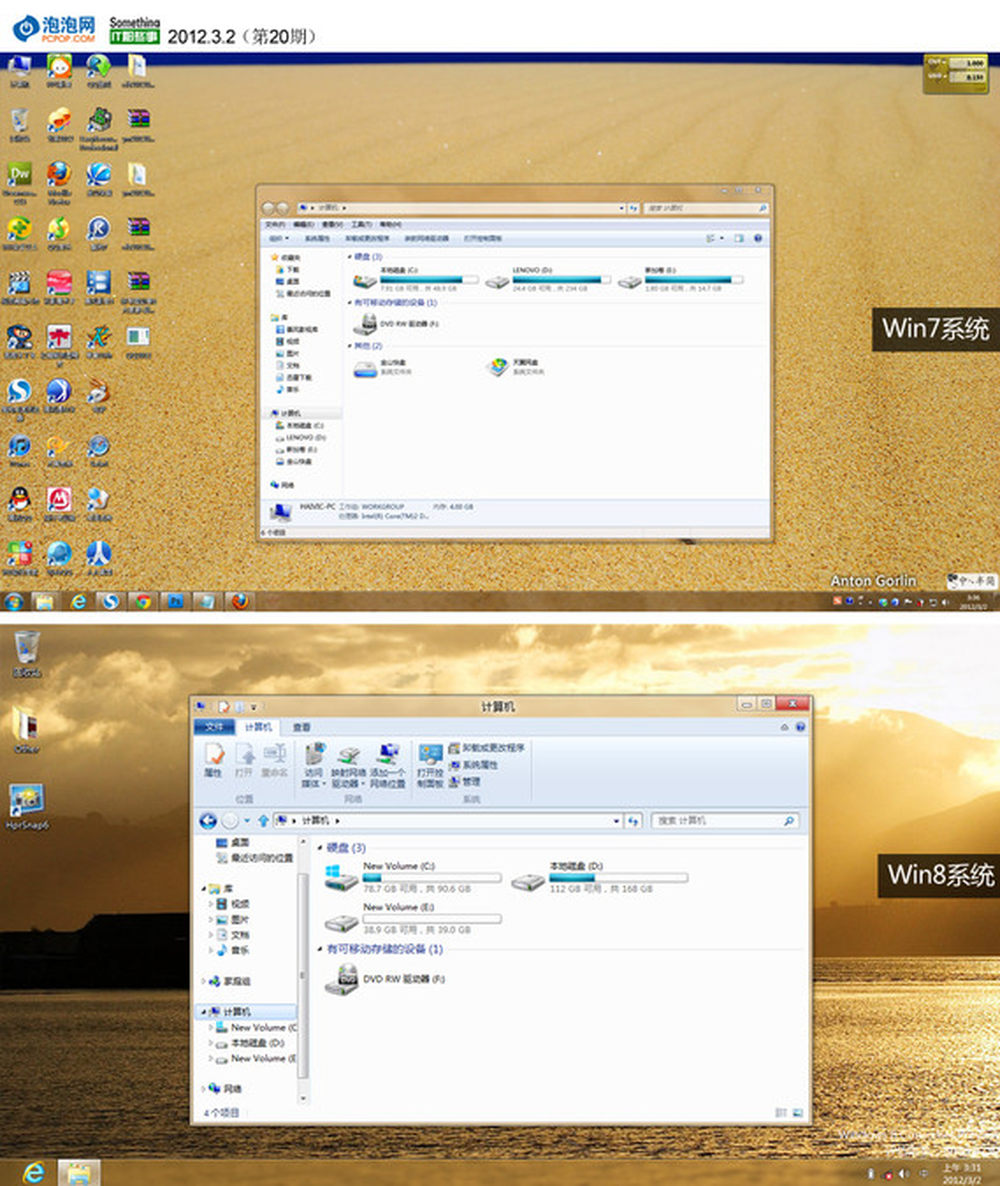Viewport: 1000px width, 1186px height.
Task: Select the Computer ribbon tab in Win8
Action: [x=258, y=727]
